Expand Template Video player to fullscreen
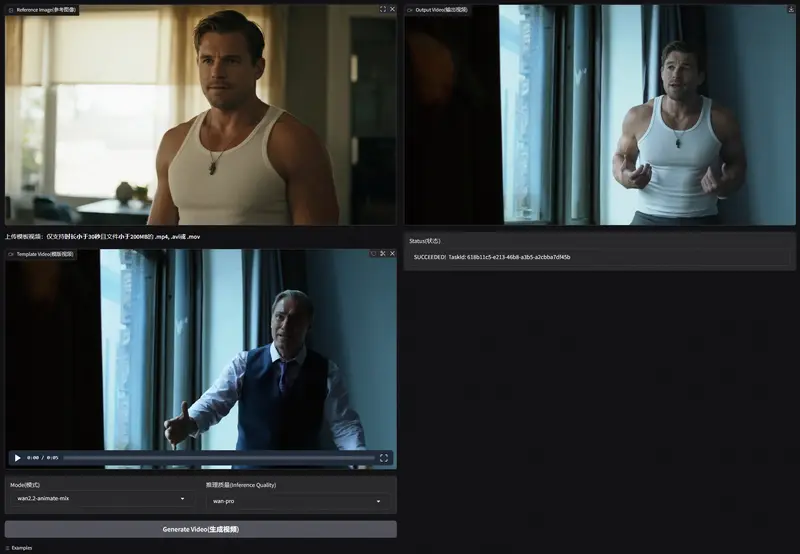Viewport: 800px width, 554px height. pyautogui.click(x=384, y=458)
